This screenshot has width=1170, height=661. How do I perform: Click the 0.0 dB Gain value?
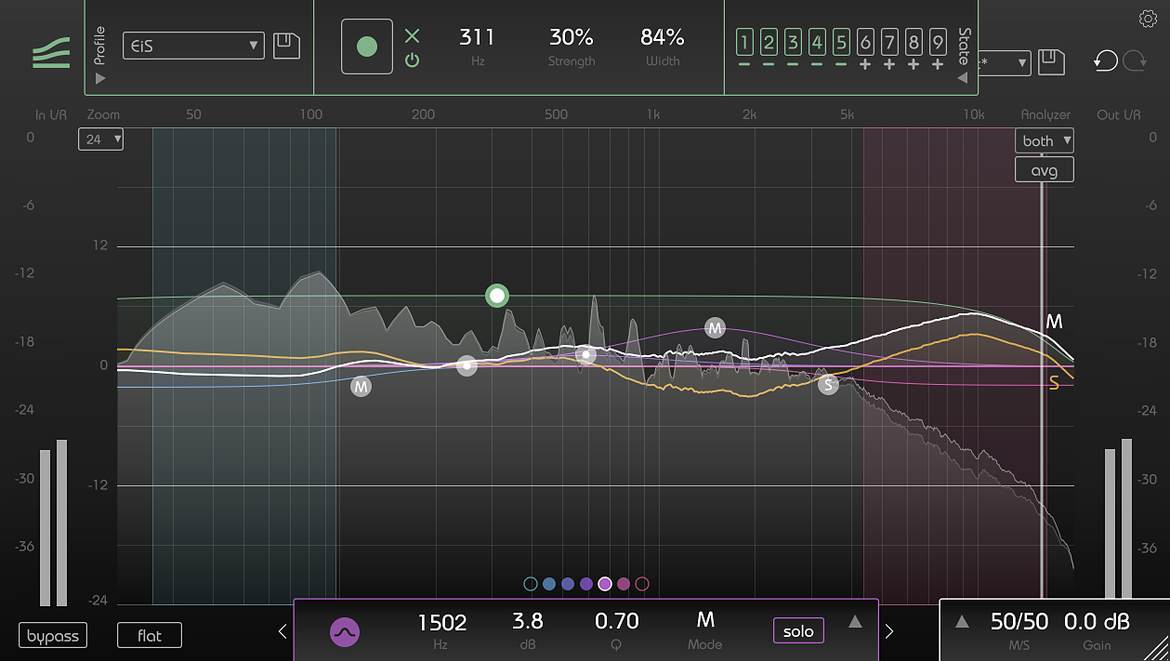[x=1097, y=621]
